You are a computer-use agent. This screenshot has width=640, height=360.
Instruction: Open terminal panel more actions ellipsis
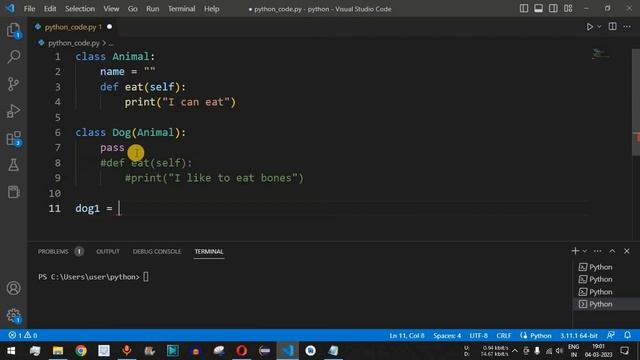[x=598, y=251]
